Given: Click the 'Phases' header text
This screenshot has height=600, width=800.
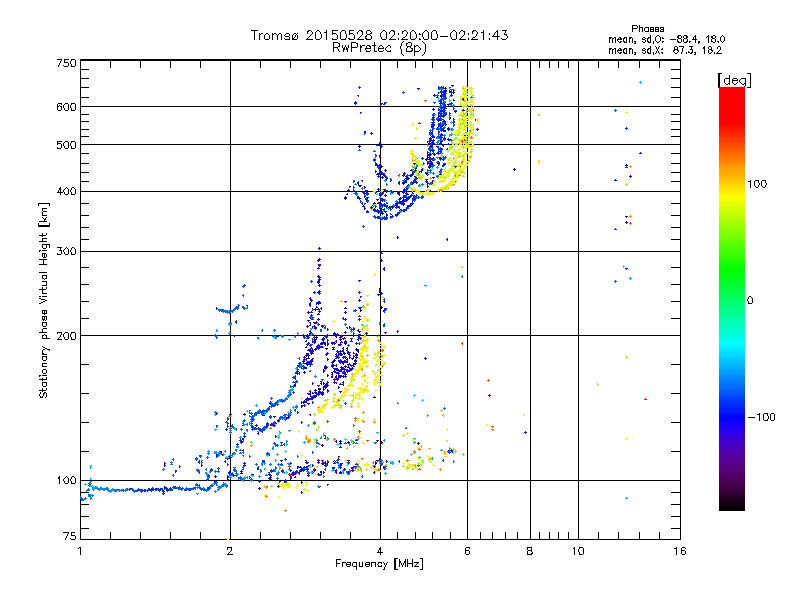Looking at the screenshot, I should [x=647, y=29].
